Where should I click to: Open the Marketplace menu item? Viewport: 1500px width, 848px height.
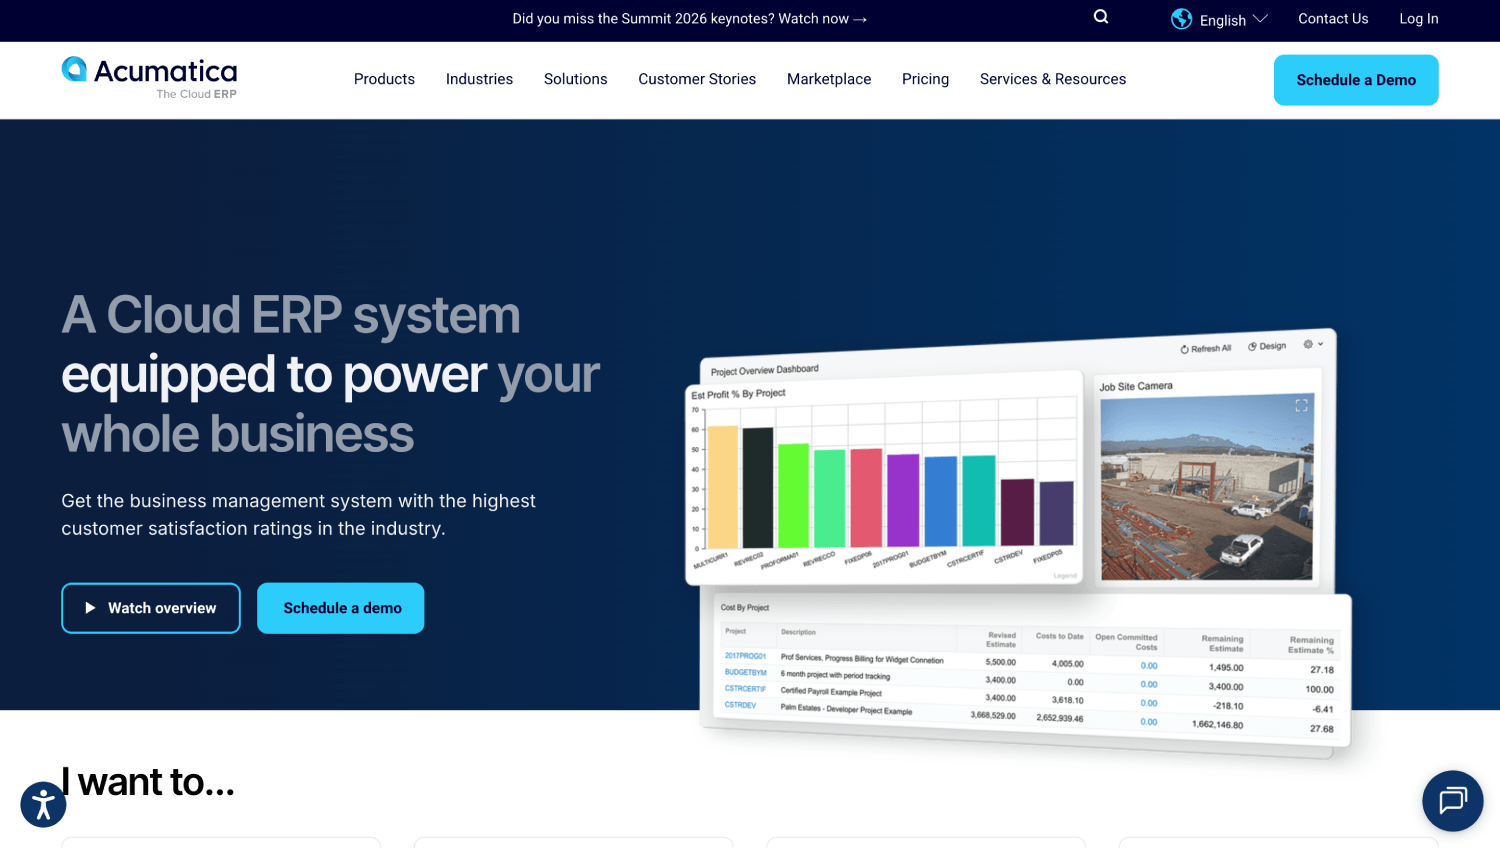tap(829, 79)
